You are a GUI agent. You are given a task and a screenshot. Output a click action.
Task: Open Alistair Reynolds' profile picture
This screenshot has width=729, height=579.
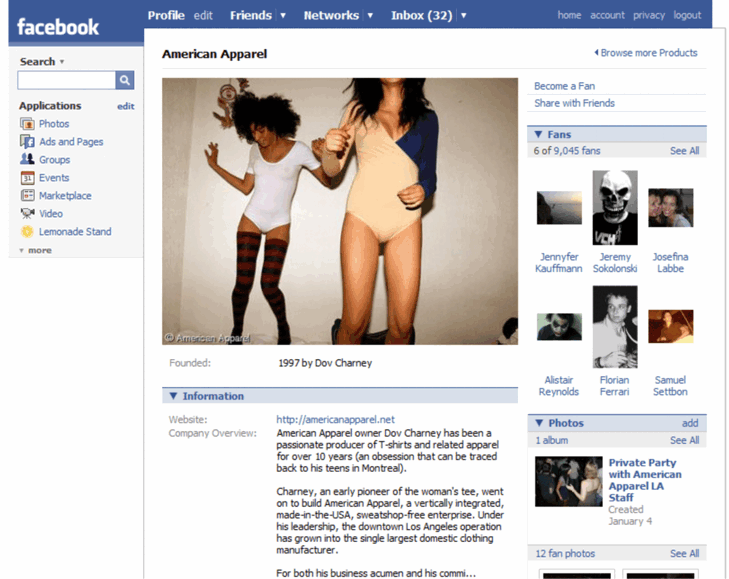[x=559, y=326]
